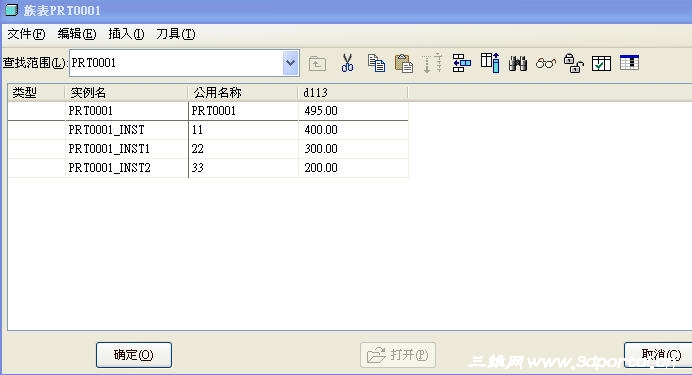Click the scissors cut icon
692x375 pixels.
tap(347, 63)
